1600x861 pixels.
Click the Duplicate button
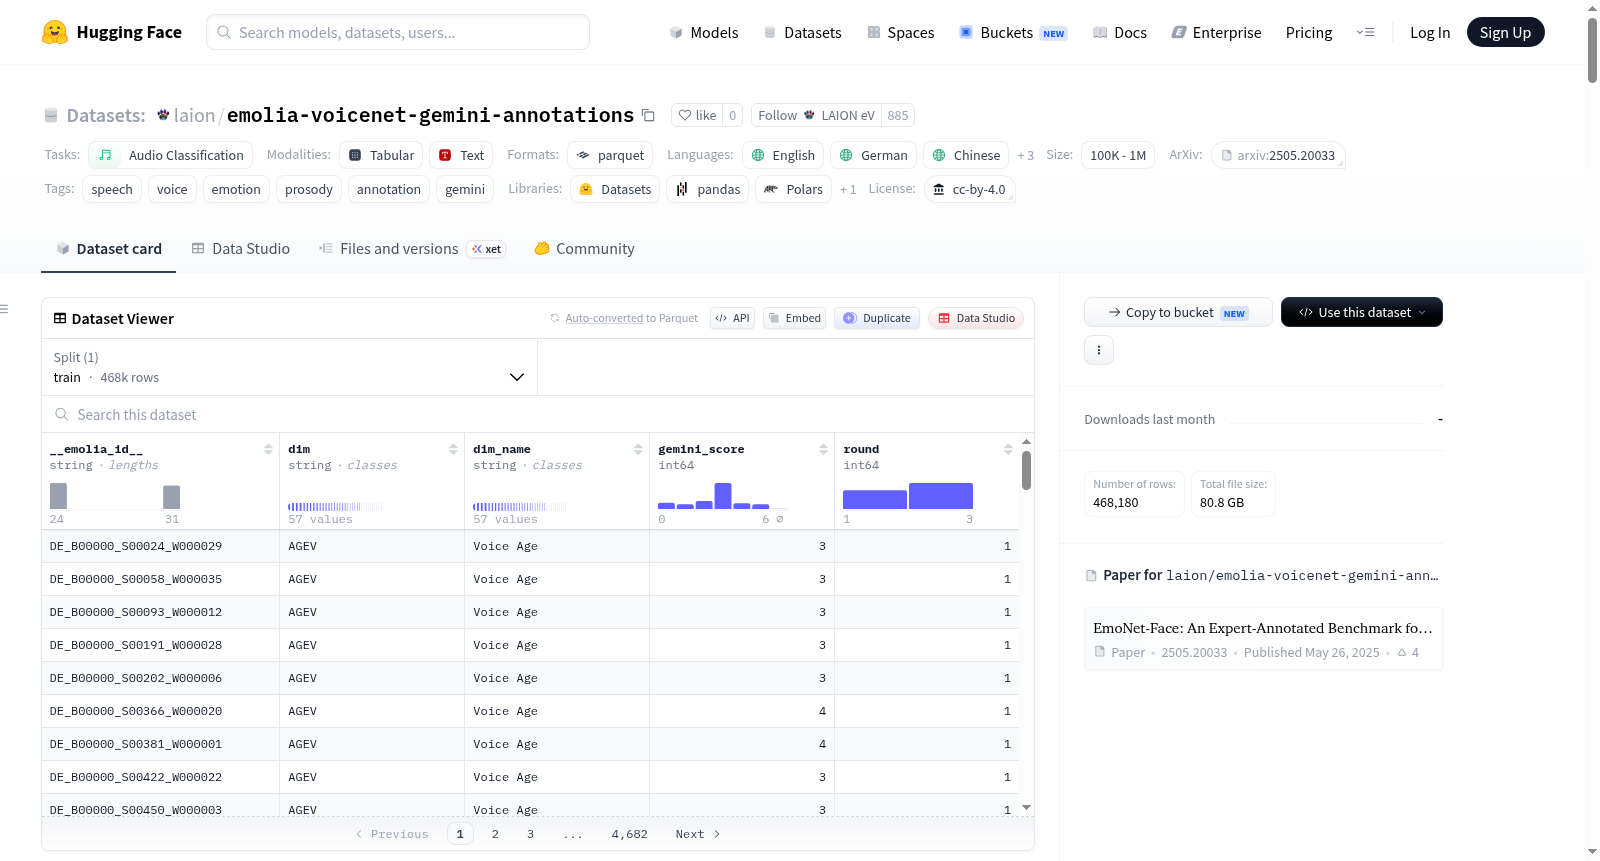[877, 318]
